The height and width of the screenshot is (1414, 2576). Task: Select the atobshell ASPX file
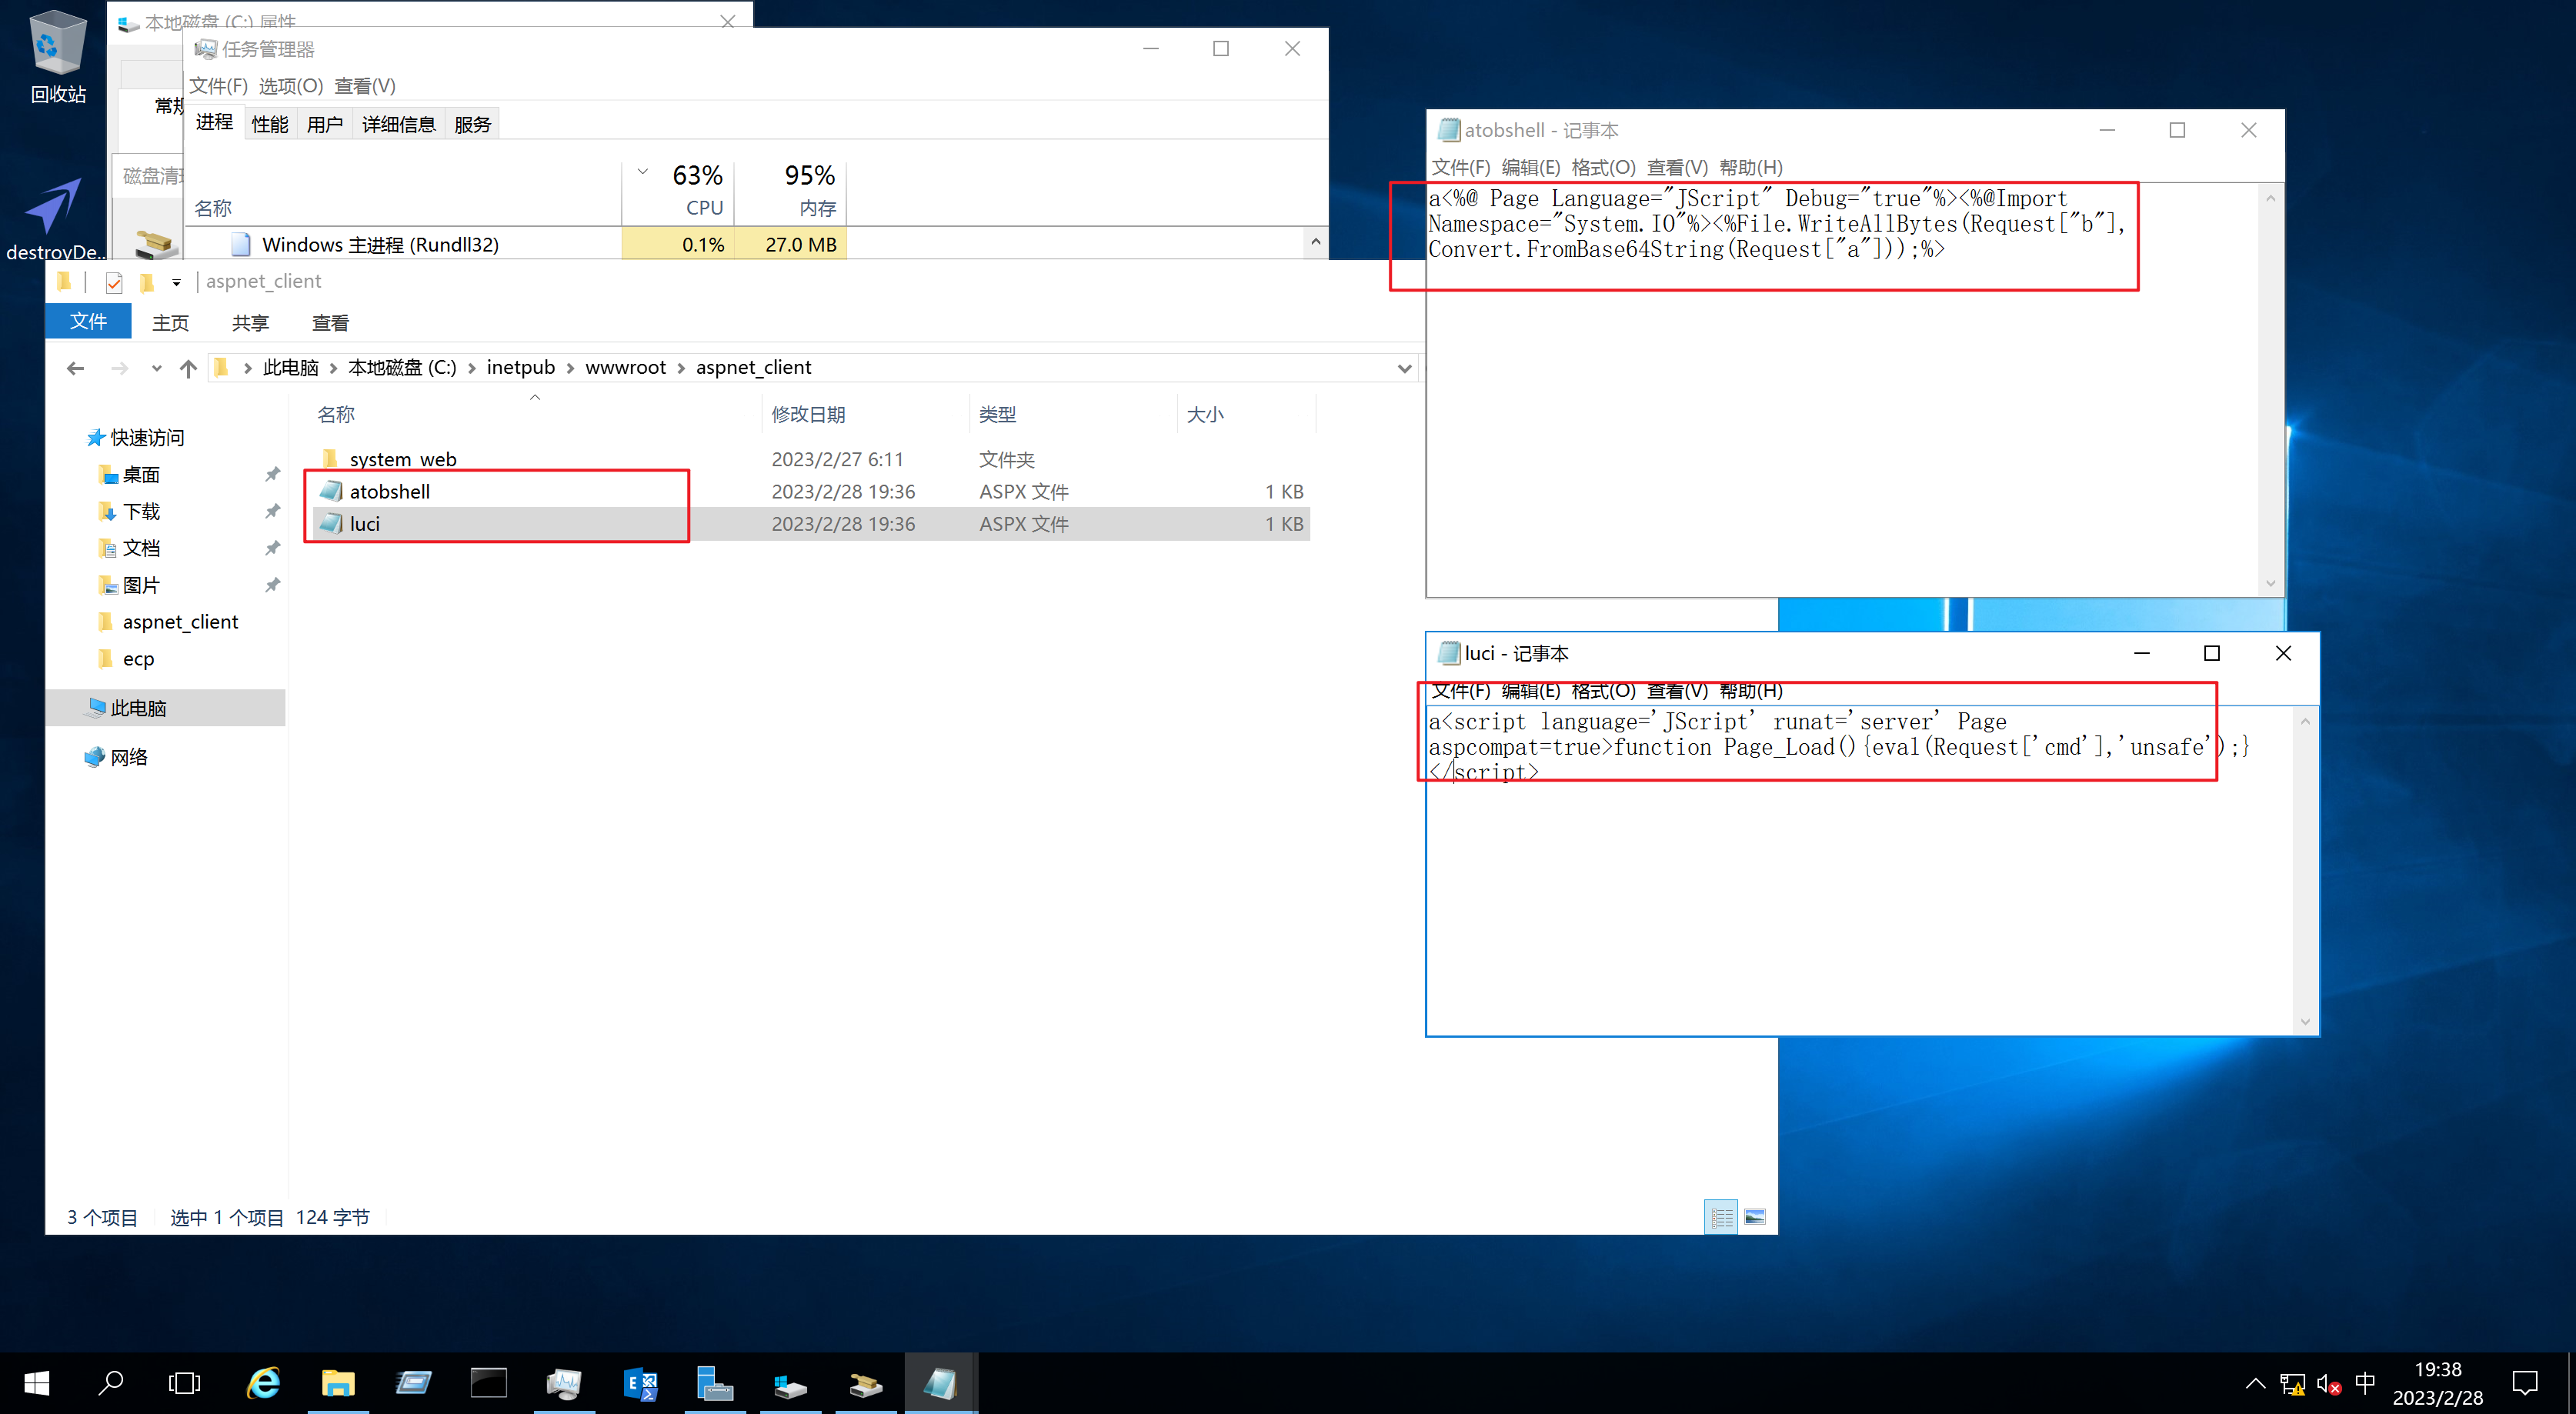pyautogui.click(x=390, y=491)
